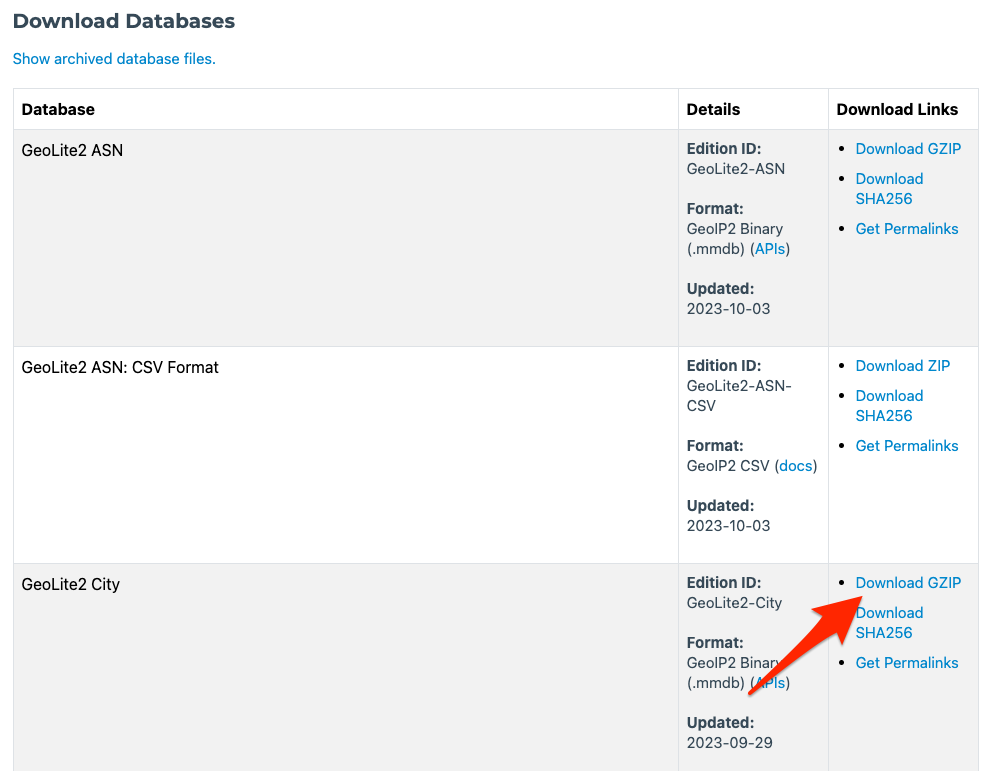Get Permalinks for GeoLite2 City
Image resolution: width=1001 pixels, height=771 pixels.
(907, 662)
